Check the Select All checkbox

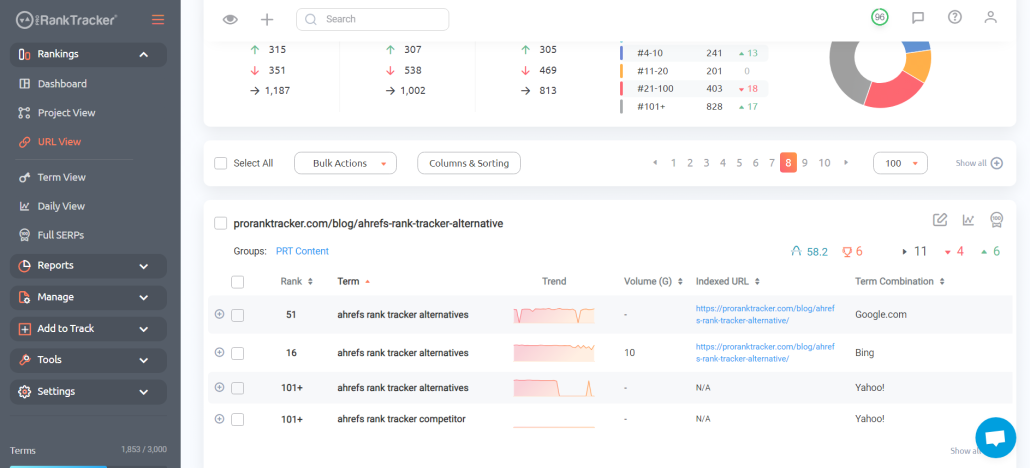tap(221, 163)
